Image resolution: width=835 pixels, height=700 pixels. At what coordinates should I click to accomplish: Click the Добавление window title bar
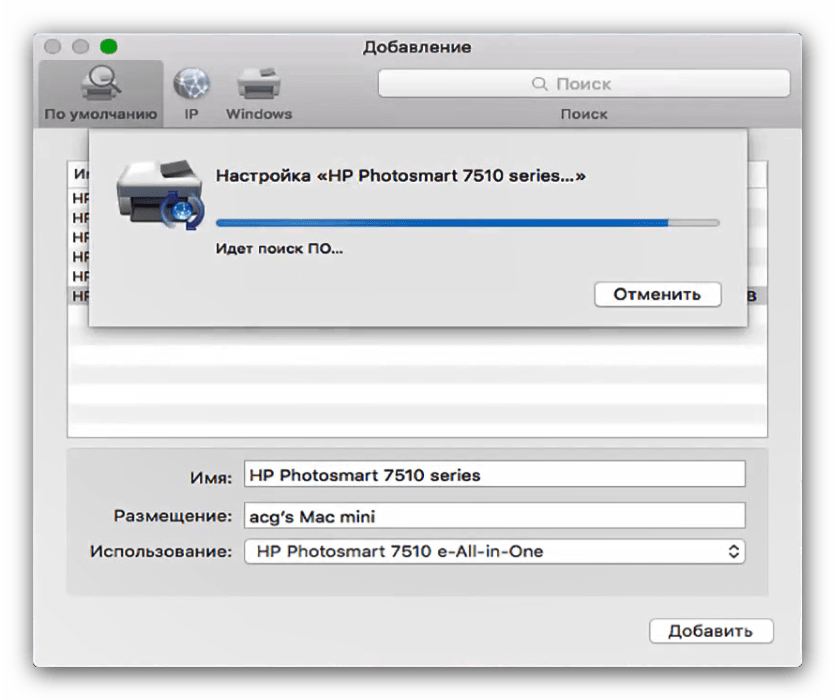click(417, 47)
